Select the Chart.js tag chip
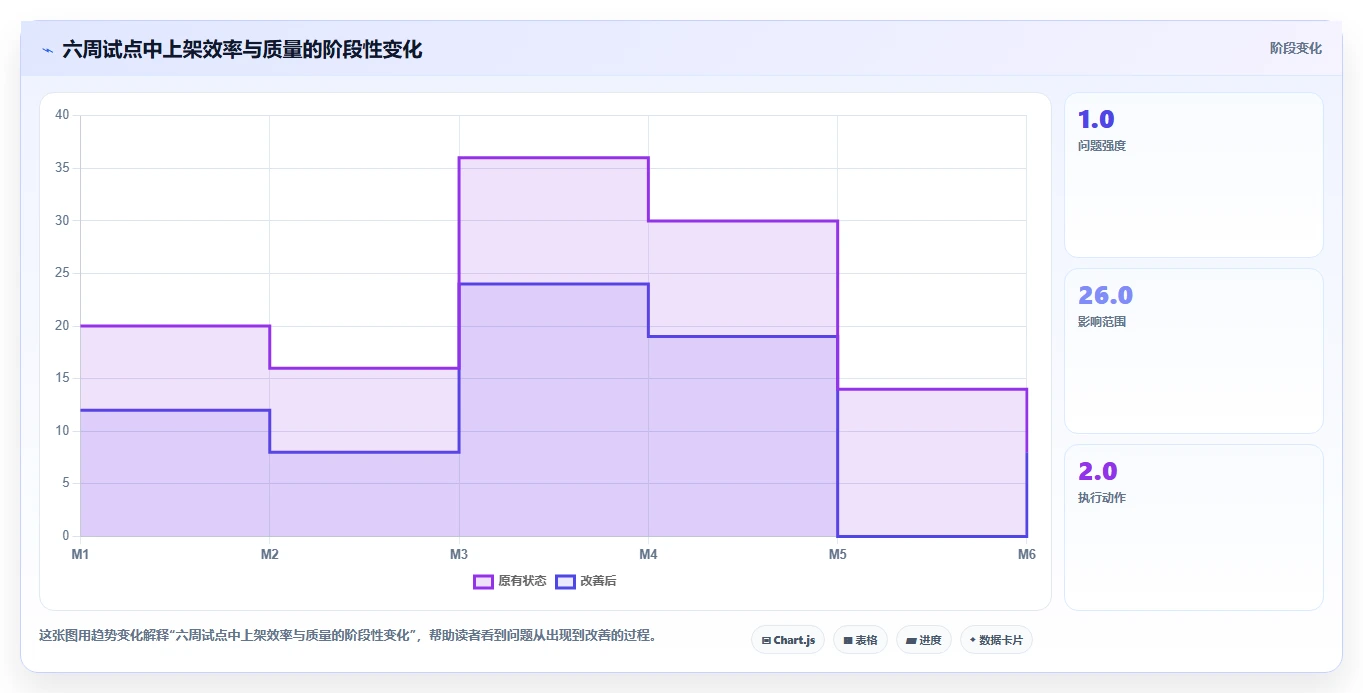The height and width of the screenshot is (693, 1363). tap(788, 640)
